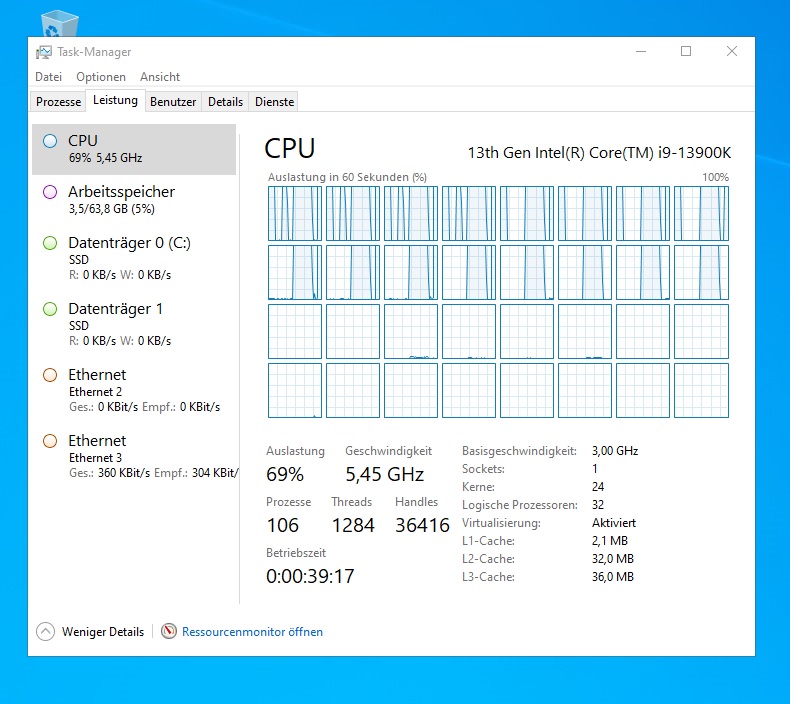Click the last graph in third row

click(701, 332)
